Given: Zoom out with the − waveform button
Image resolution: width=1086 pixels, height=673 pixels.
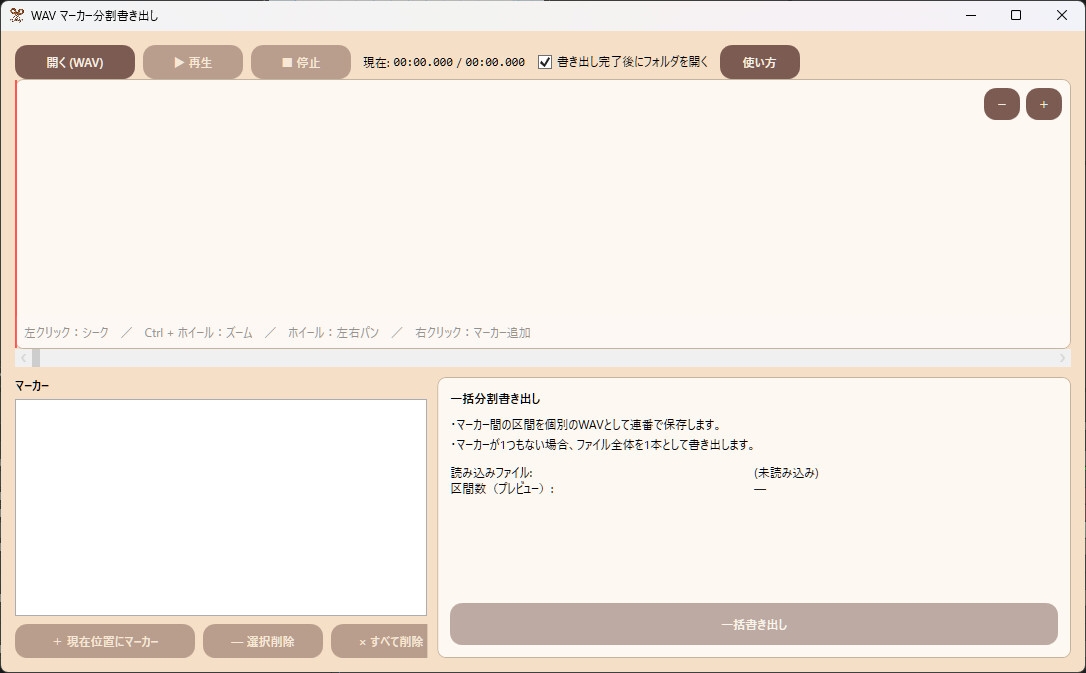Looking at the screenshot, I should click(x=1001, y=104).
